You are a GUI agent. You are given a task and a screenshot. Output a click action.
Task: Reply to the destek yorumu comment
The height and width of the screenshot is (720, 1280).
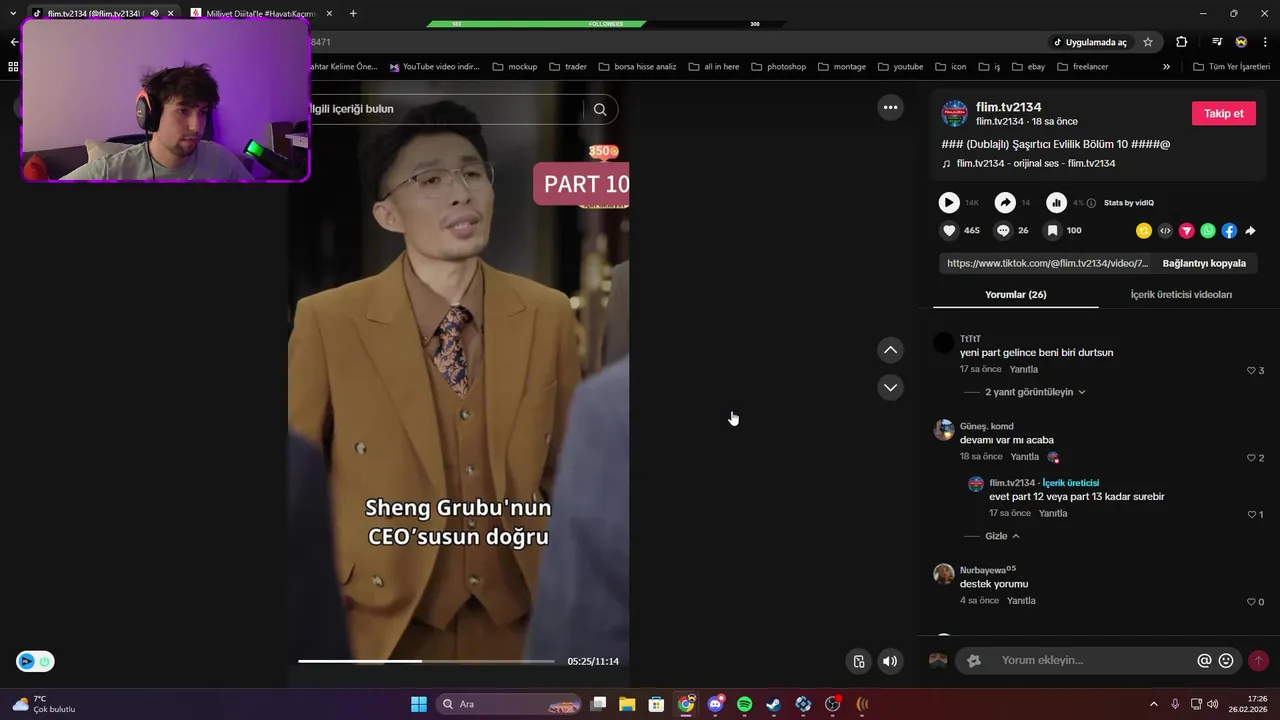pos(1021,601)
